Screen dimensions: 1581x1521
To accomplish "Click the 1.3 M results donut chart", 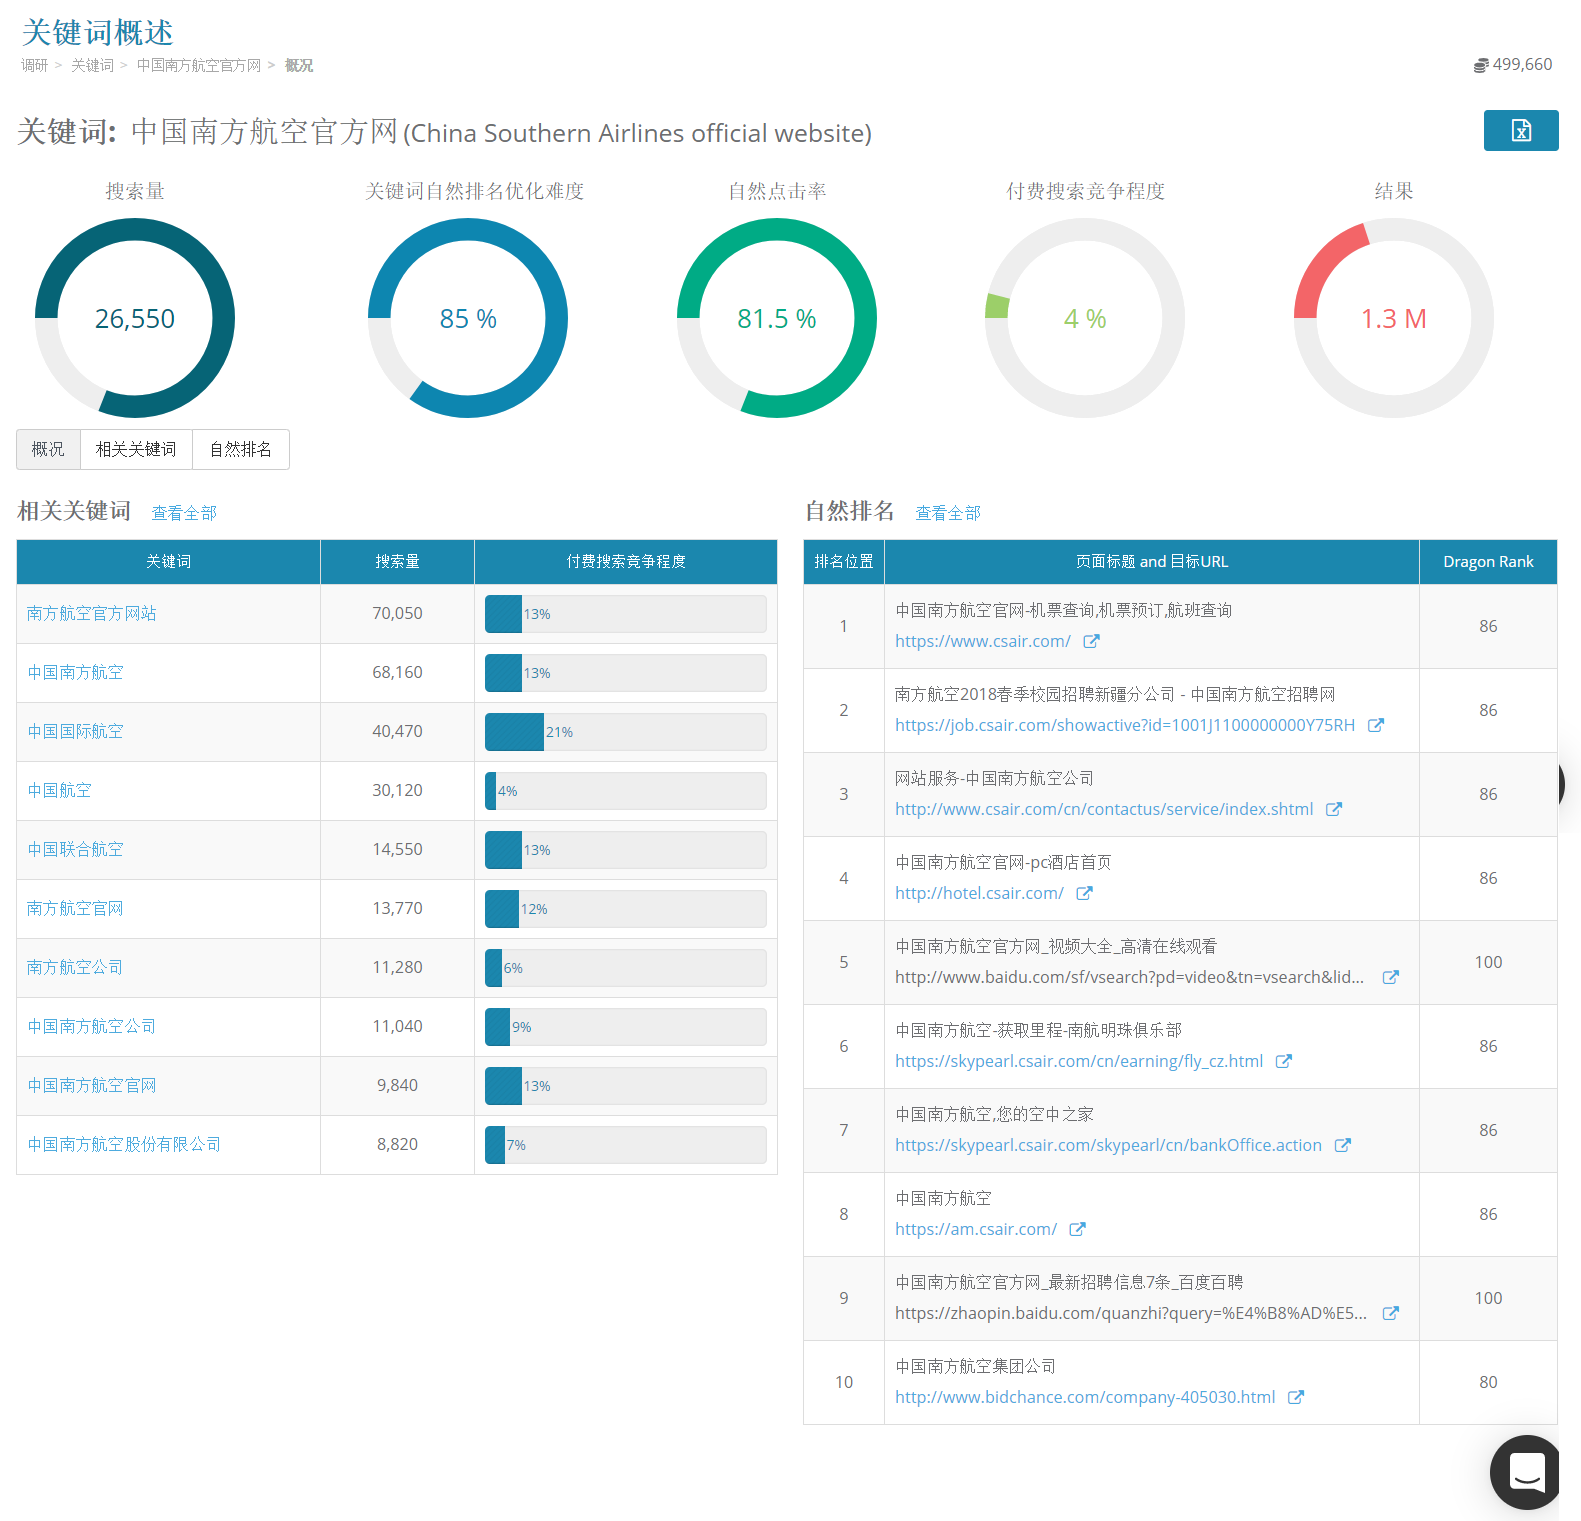I will click(1394, 318).
